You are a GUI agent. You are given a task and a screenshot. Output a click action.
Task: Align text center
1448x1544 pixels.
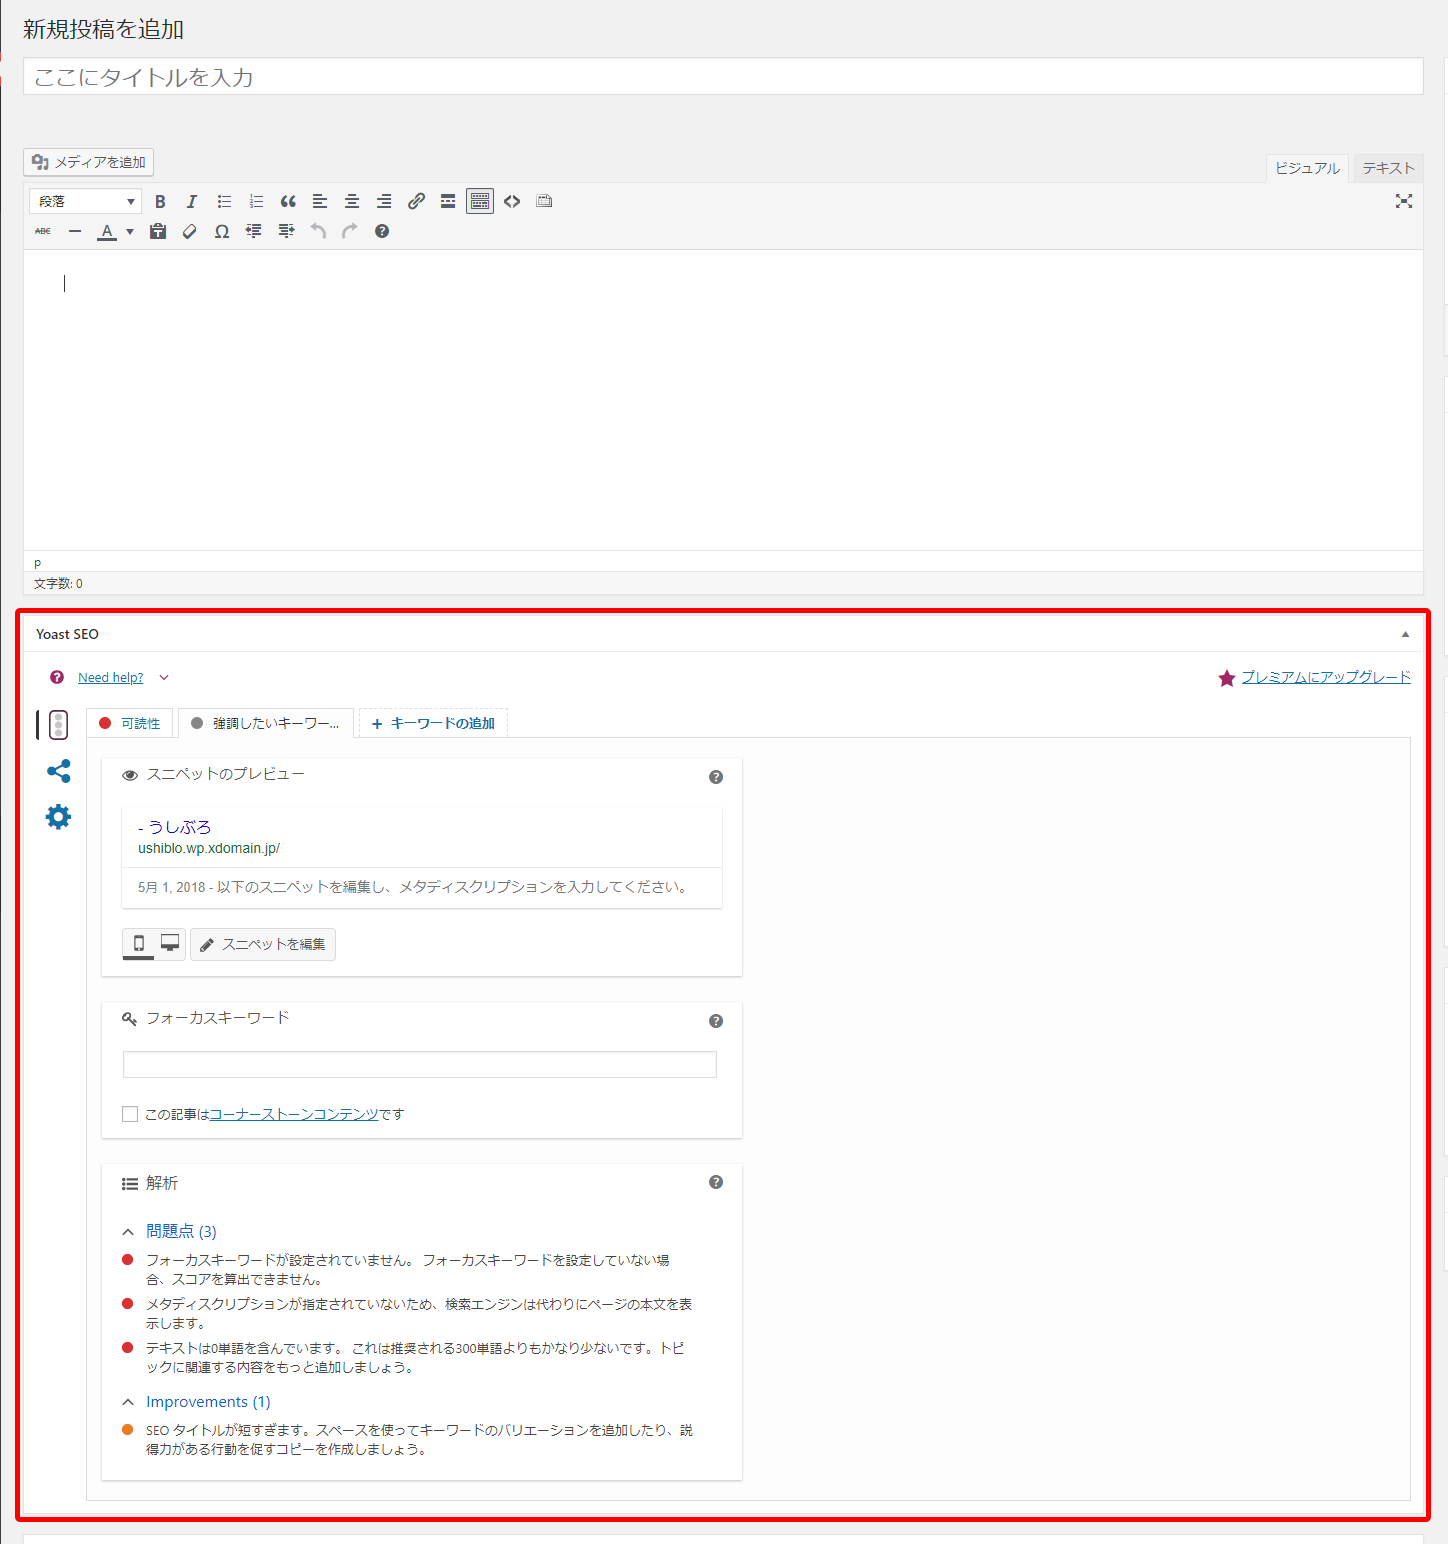click(x=352, y=201)
